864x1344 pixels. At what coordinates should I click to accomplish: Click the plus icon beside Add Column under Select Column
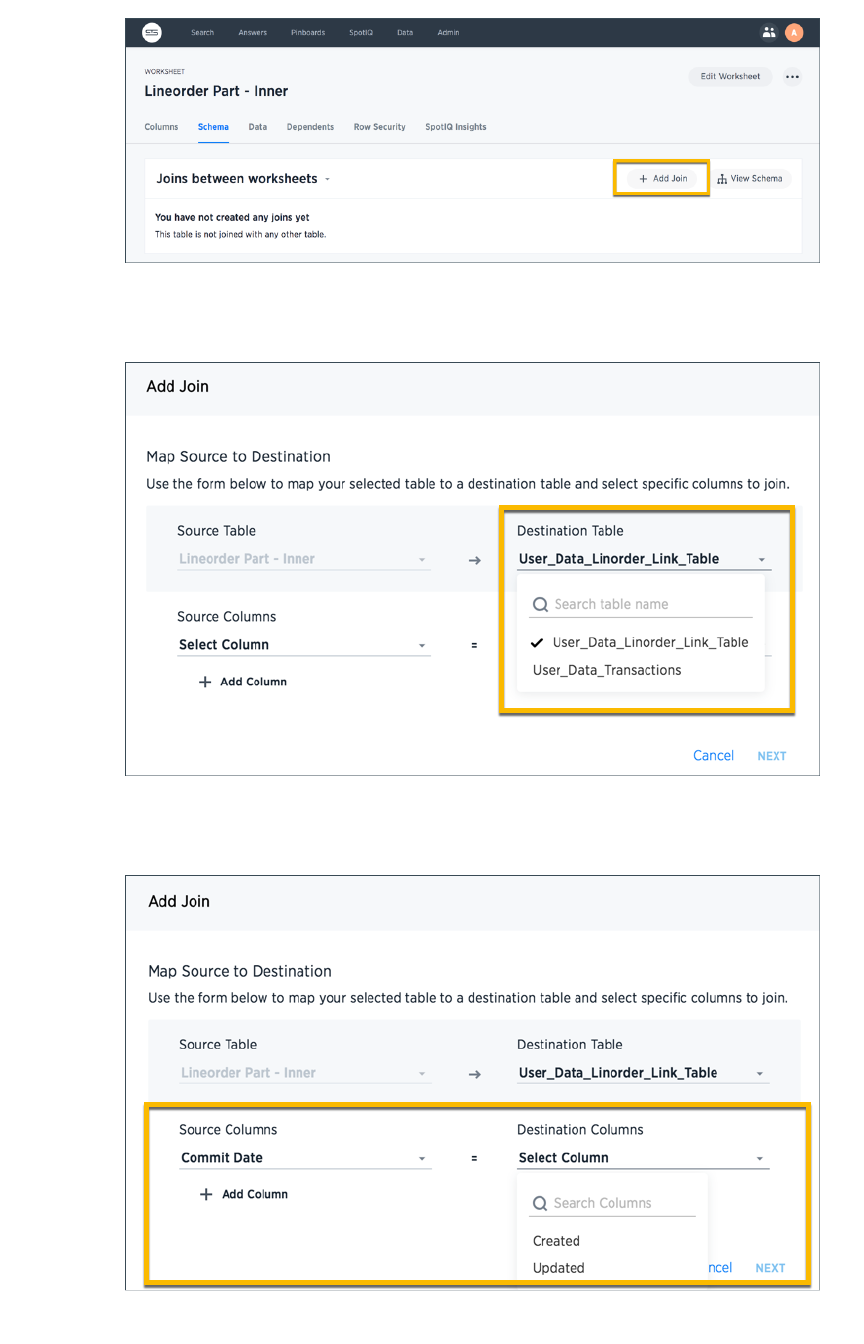coord(205,682)
